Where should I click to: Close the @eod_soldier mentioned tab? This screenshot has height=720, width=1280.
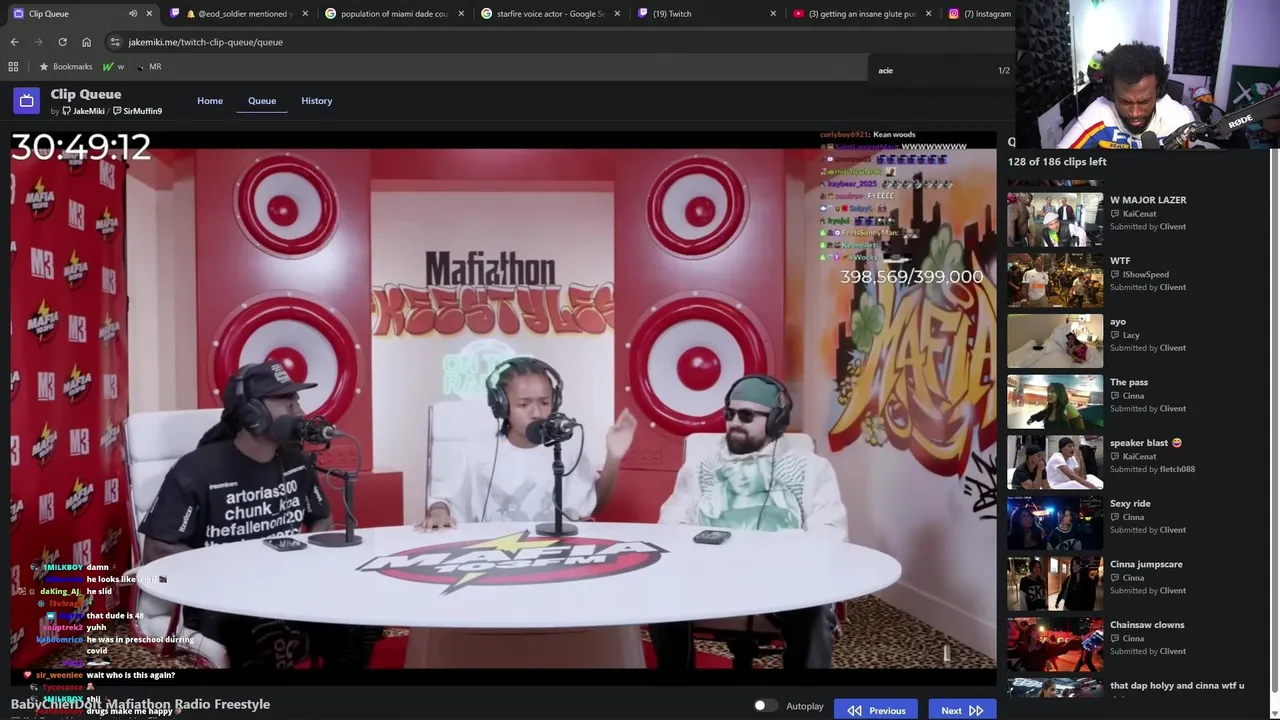tap(305, 14)
